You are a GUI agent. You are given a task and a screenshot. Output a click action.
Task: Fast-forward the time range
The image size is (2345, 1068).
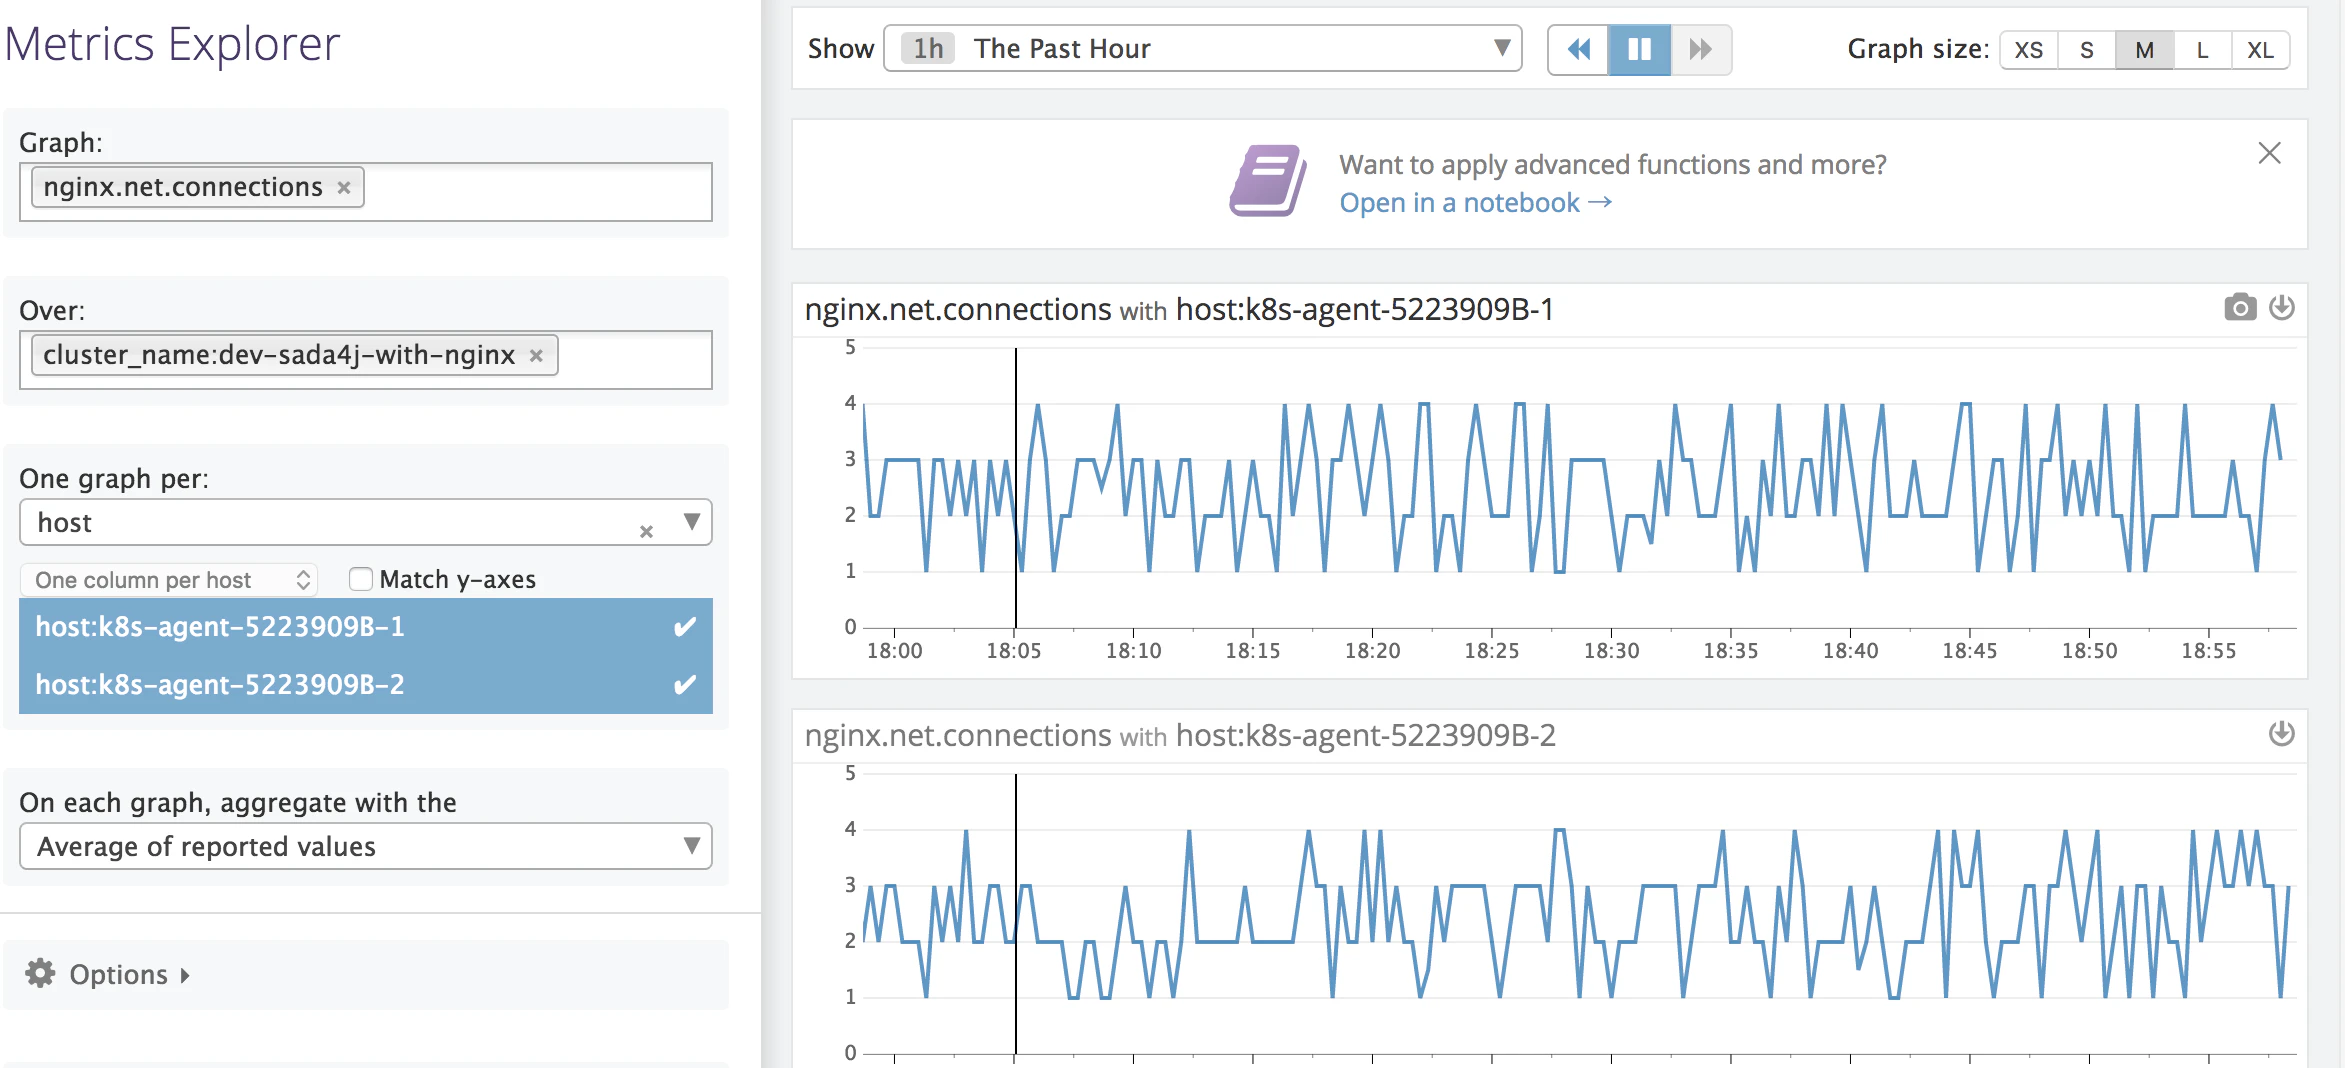(1700, 49)
